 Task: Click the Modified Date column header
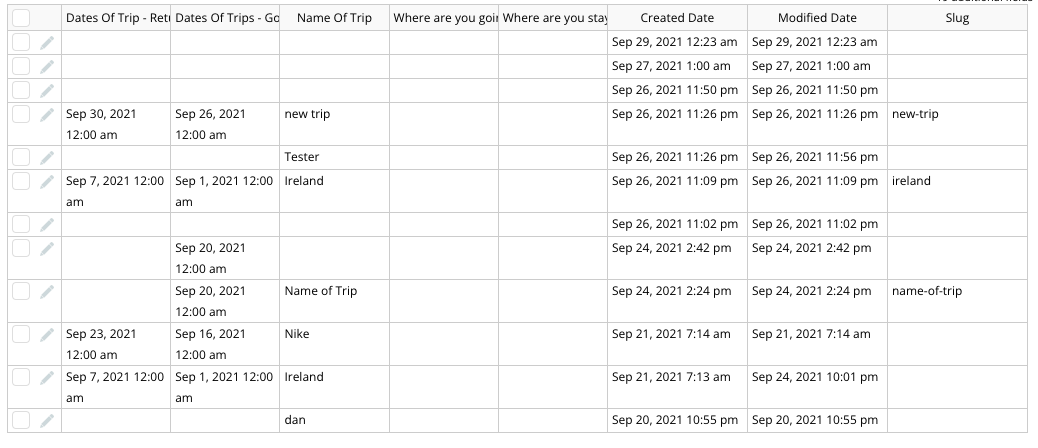point(817,18)
